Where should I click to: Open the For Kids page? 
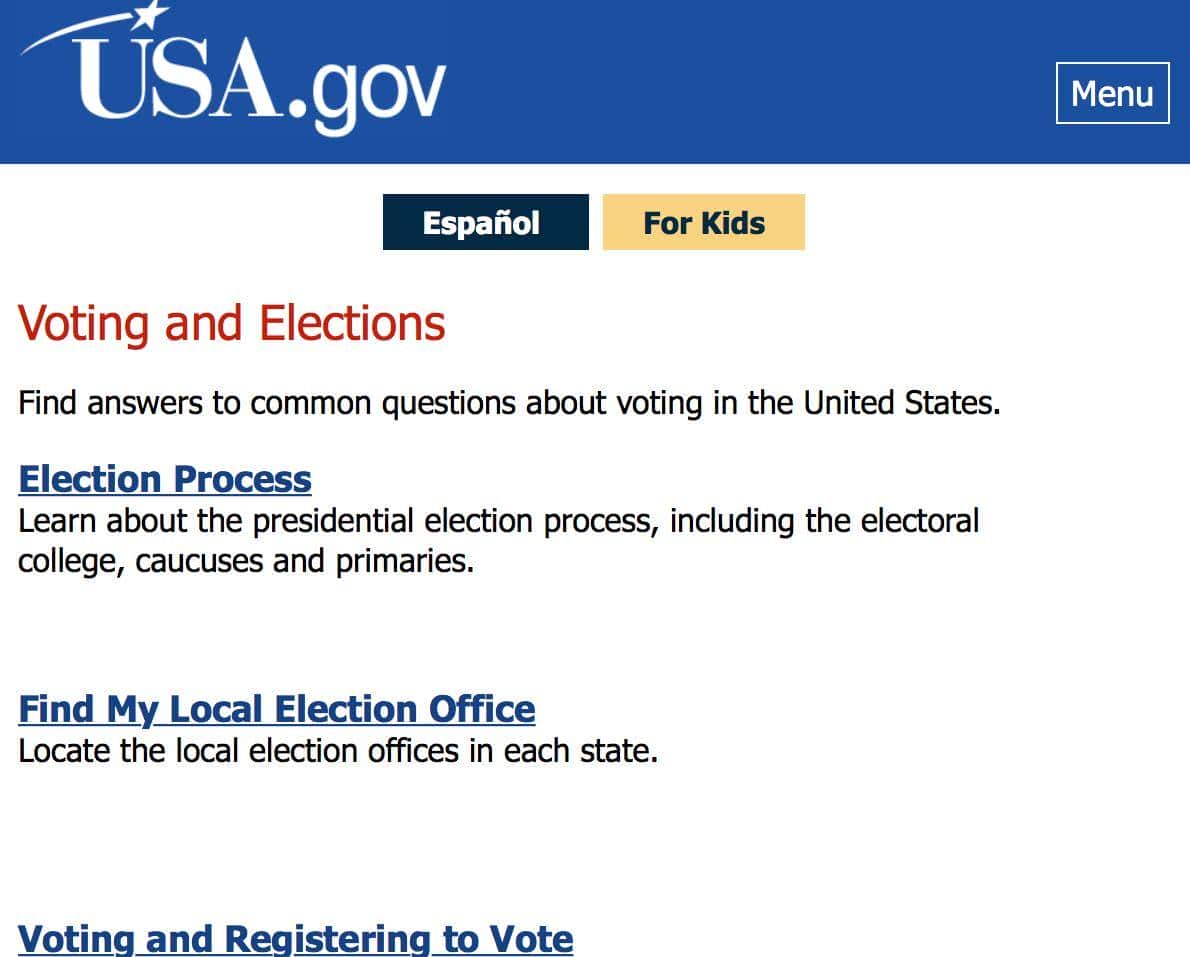tap(703, 222)
